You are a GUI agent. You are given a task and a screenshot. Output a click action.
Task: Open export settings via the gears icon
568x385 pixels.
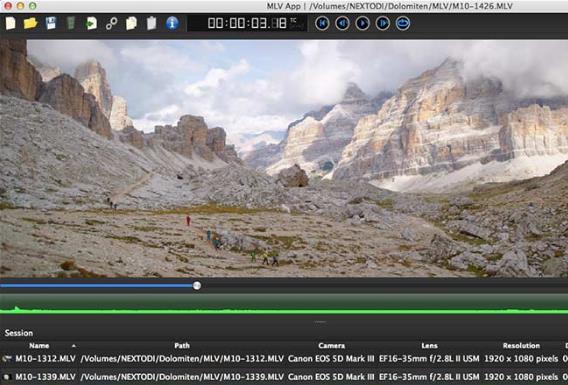pos(112,24)
